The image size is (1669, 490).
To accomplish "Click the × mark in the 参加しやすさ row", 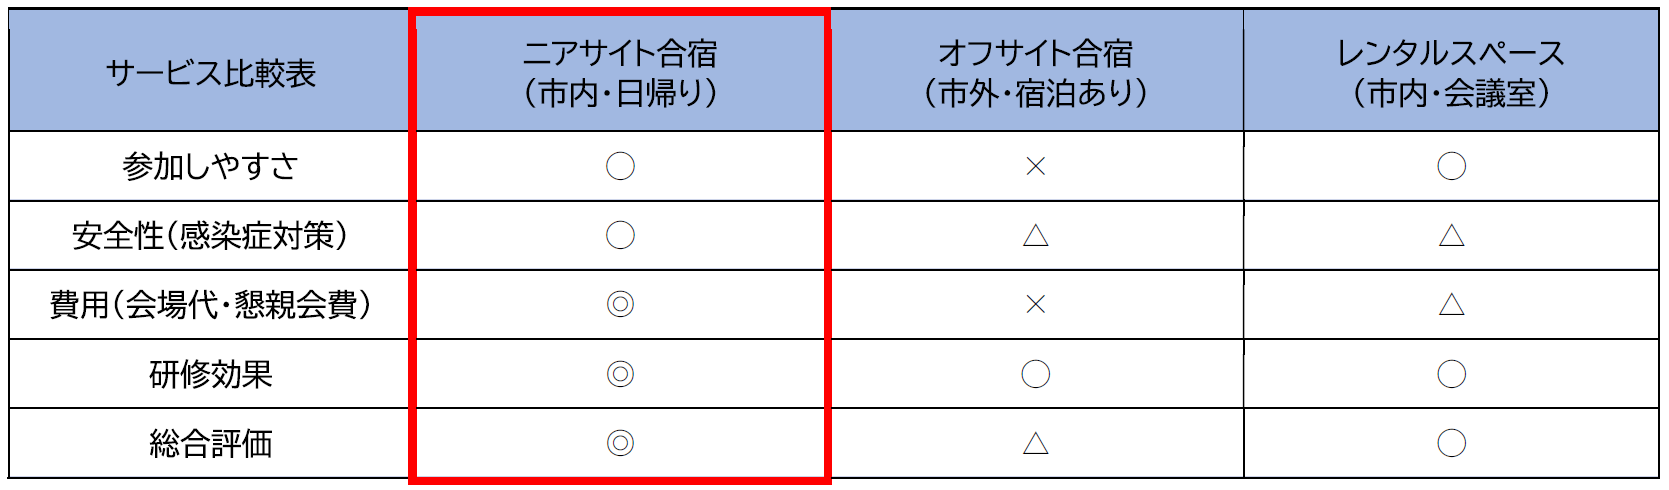I will coord(1035,166).
